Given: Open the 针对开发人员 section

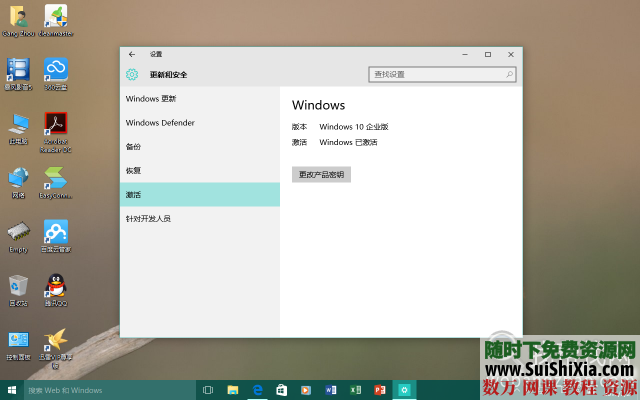Looking at the screenshot, I should coord(200,219).
